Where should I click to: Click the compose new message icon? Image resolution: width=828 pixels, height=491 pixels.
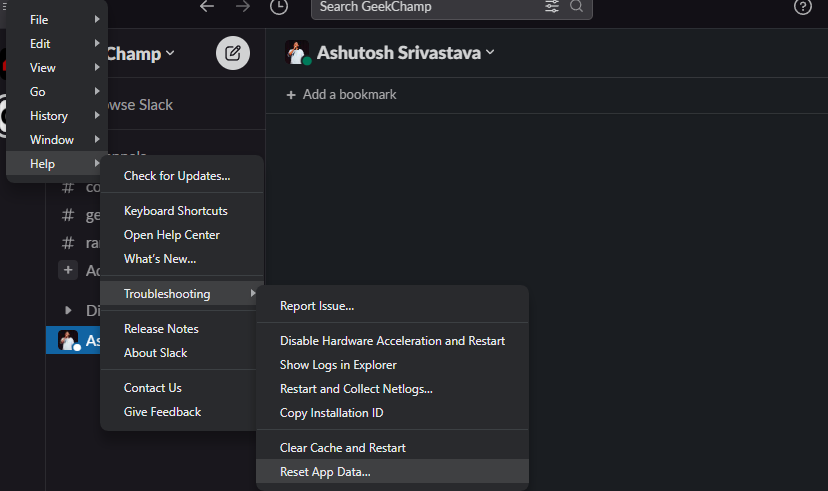233,53
